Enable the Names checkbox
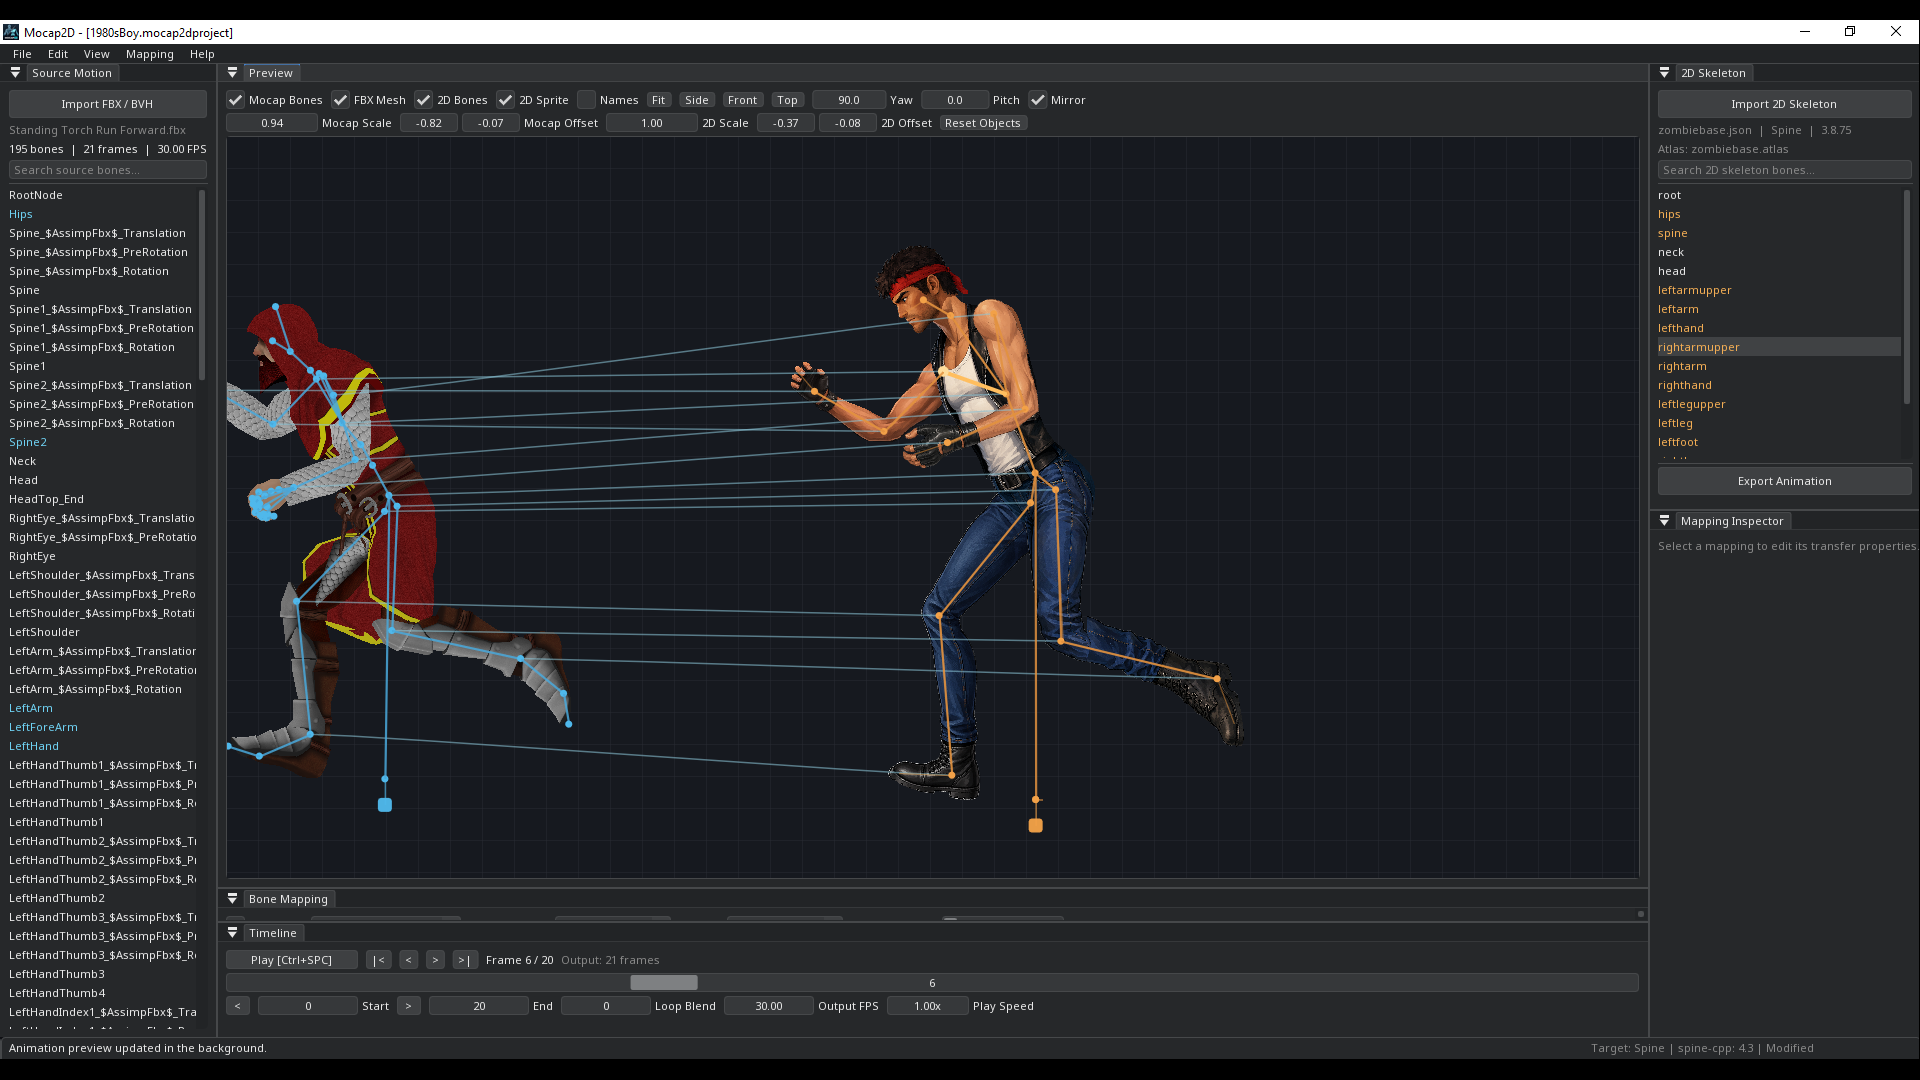 [x=587, y=100]
